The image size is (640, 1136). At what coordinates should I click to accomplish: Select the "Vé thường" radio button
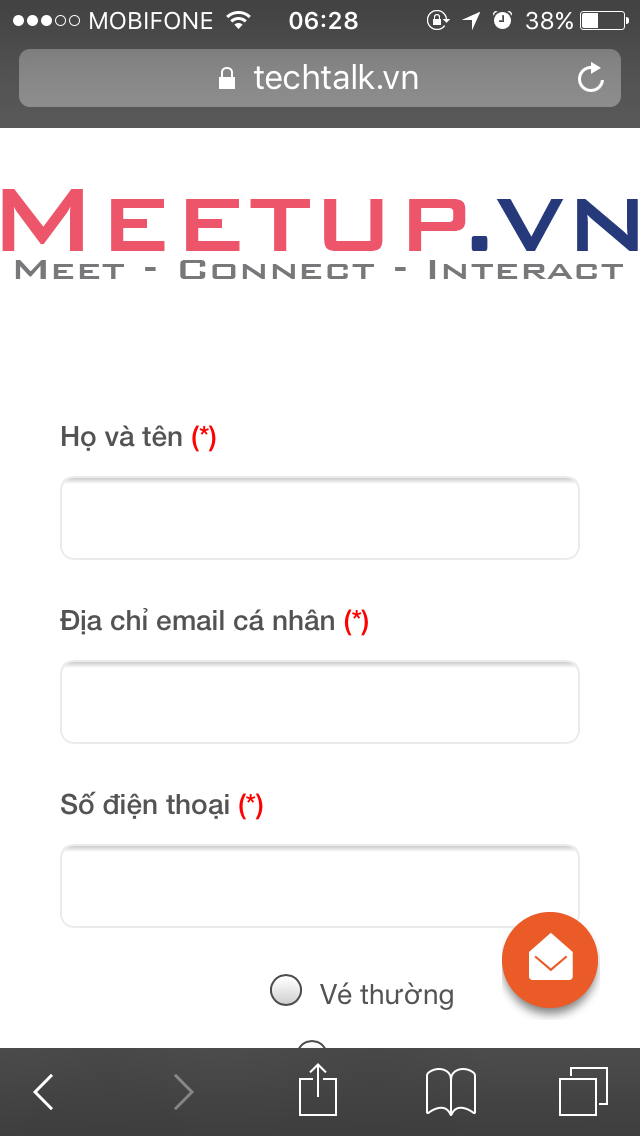(x=286, y=990)
